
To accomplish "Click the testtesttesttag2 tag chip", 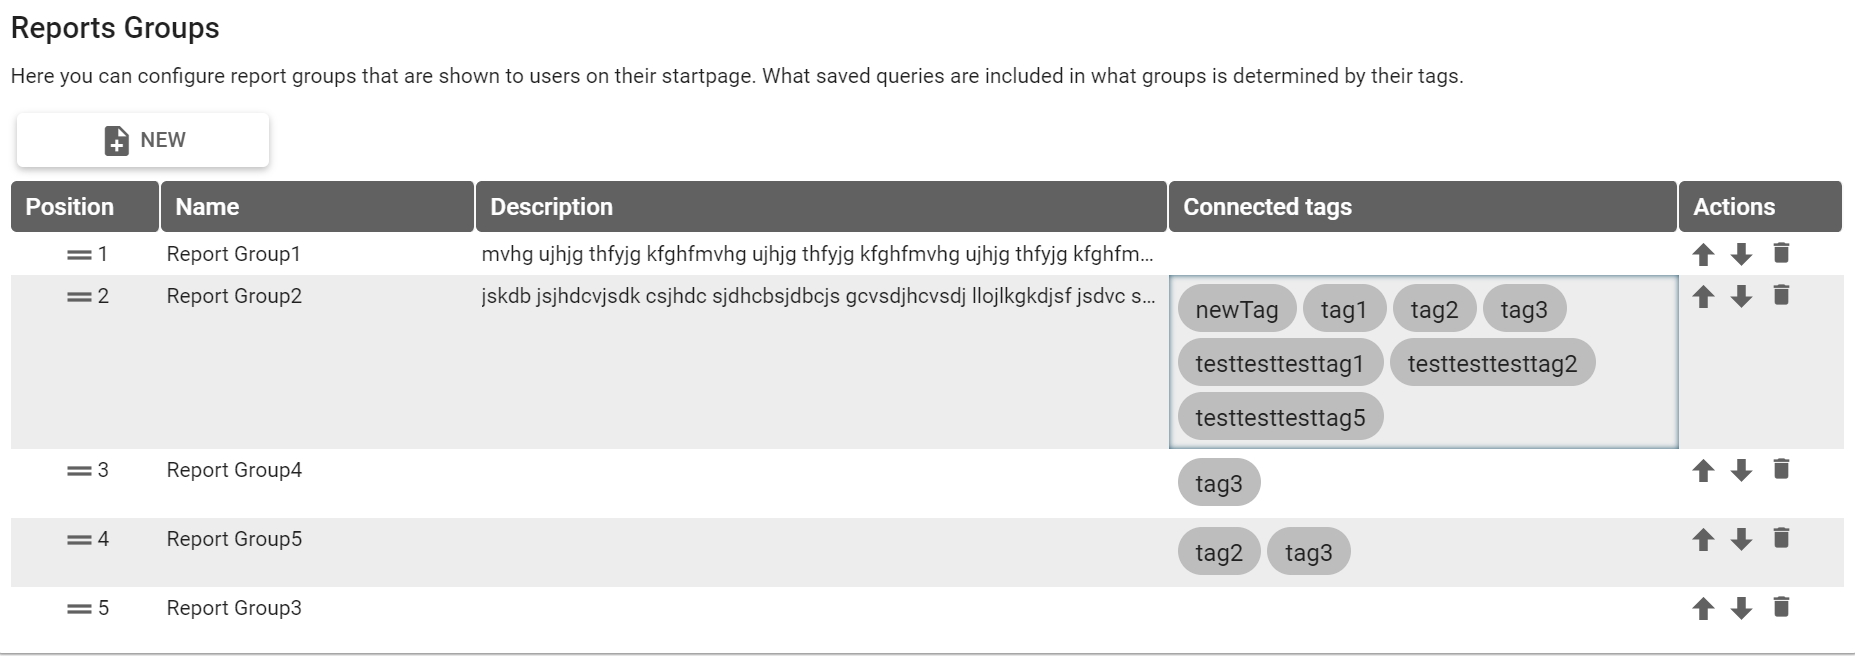I will (x=1492, y=364).
